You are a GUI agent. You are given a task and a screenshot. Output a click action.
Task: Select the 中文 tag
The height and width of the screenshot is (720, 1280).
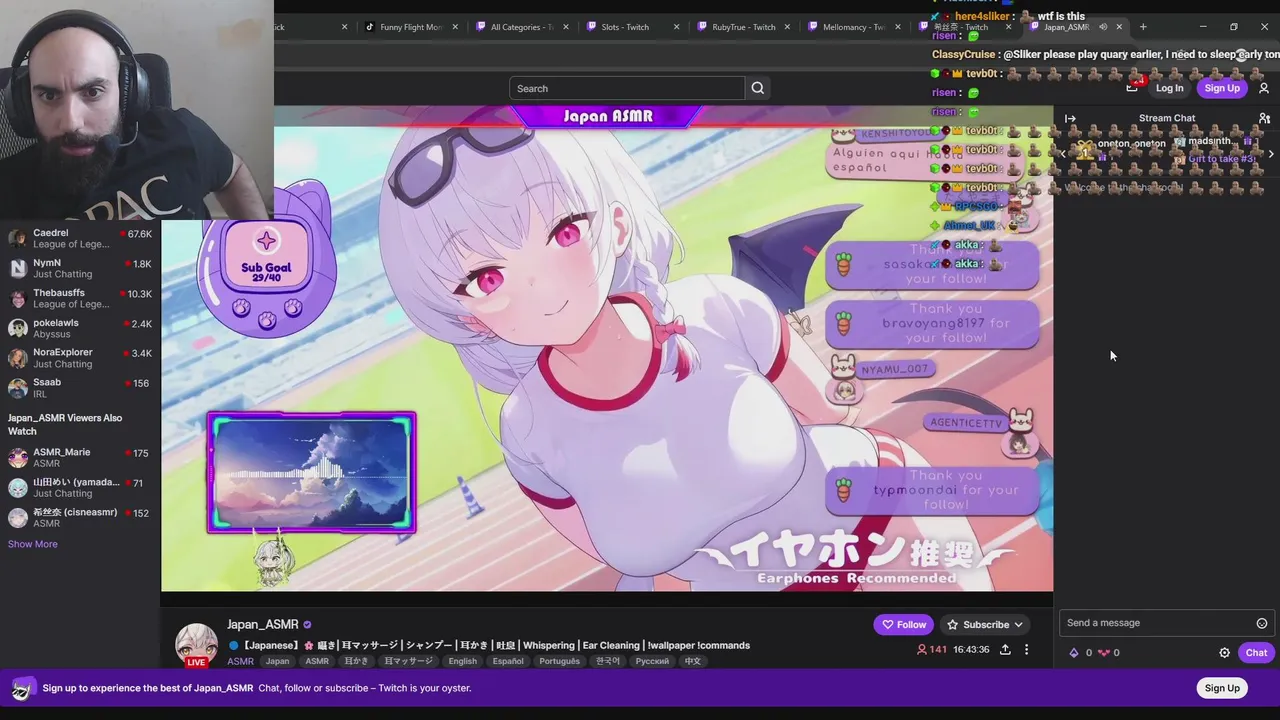[x=692, y=661]
